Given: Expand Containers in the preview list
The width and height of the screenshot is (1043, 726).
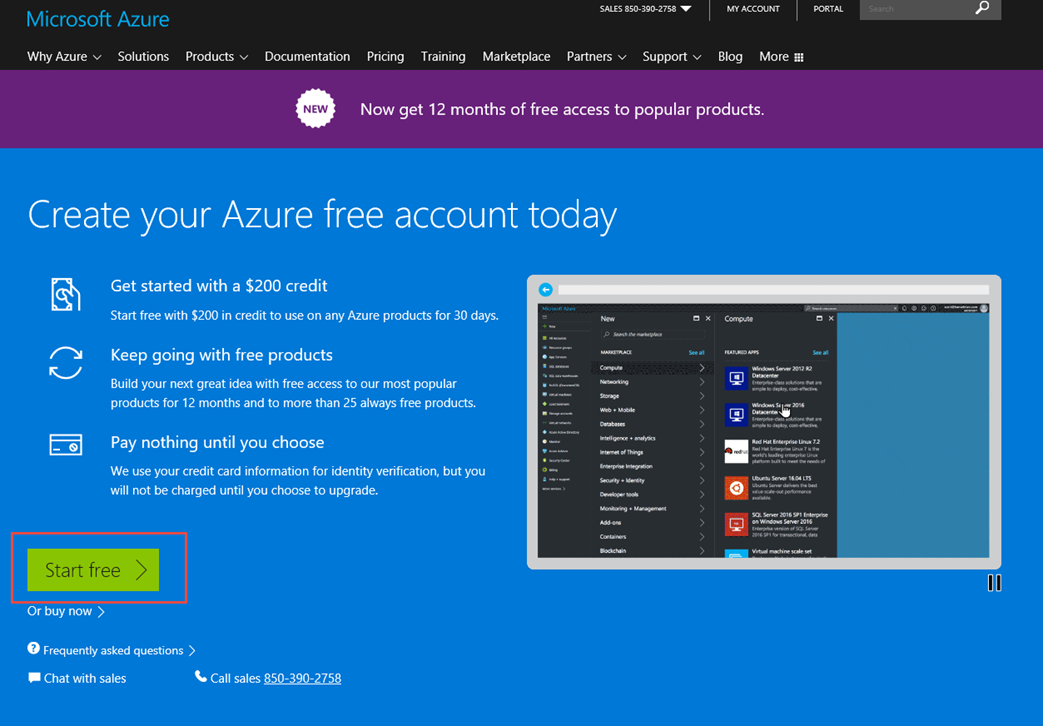Looking at the screenshot, I should pyautogui.click(x=652, y=536).
